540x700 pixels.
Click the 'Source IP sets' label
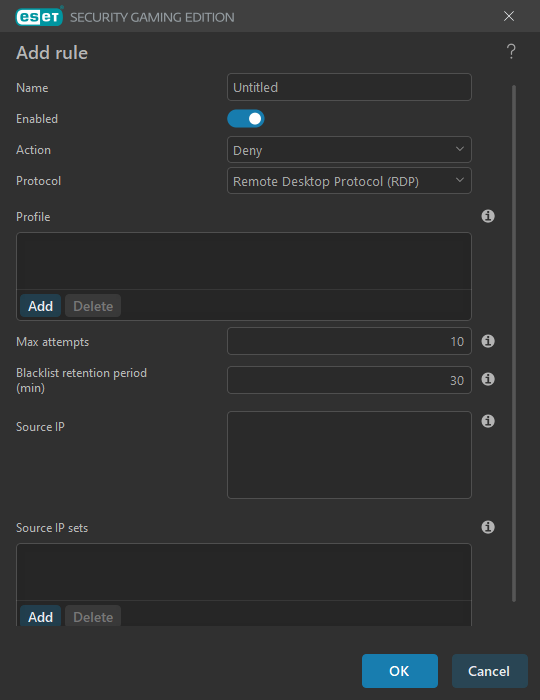[x=52, y=528]
